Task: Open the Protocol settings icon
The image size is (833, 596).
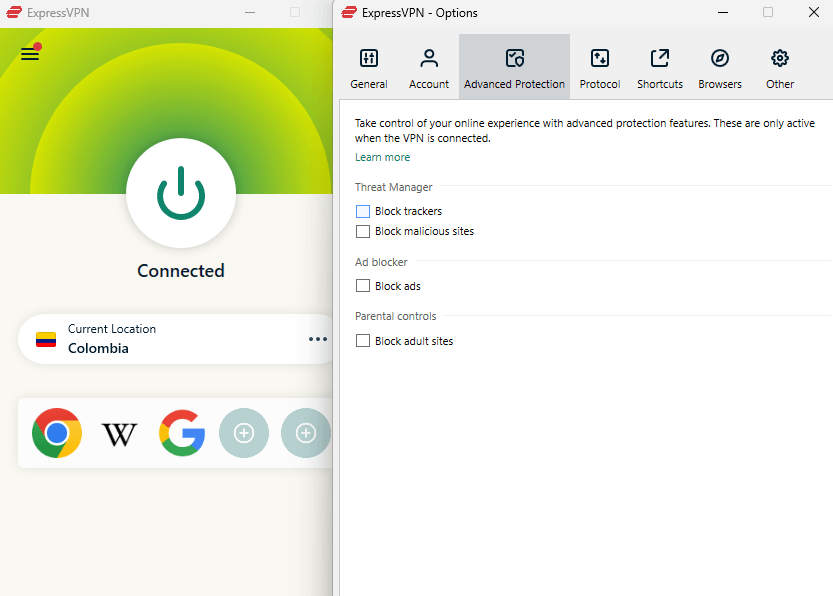Action: click(x=599, y=58)
